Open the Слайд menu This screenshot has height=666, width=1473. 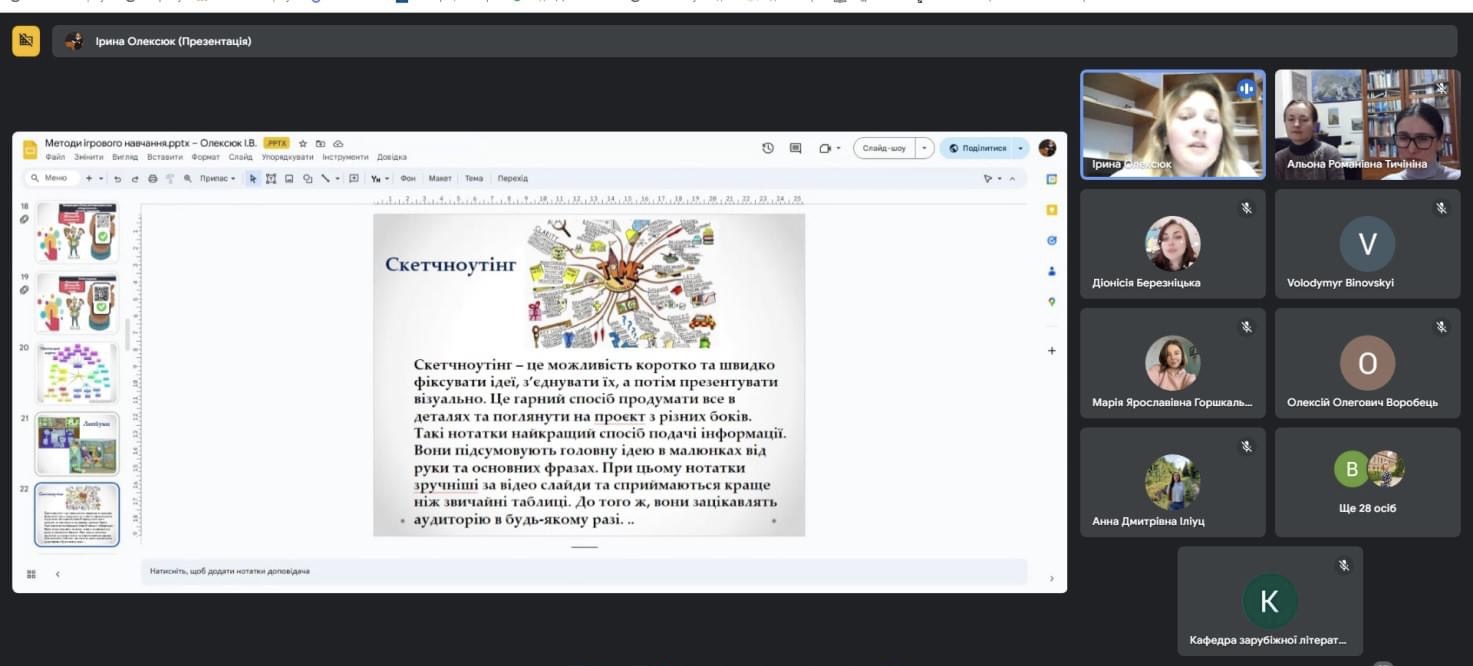click(240, 157)
